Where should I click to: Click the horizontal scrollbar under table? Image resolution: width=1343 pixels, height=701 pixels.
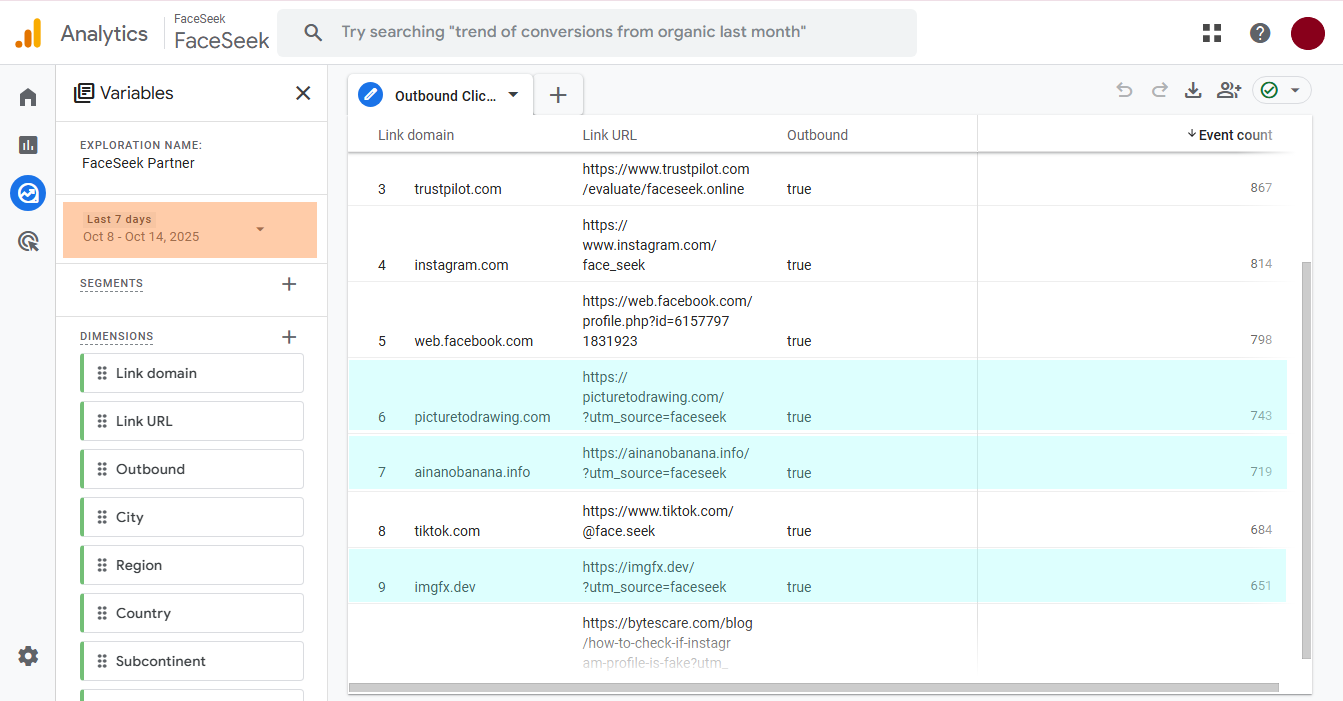click(x=813, y=687)
